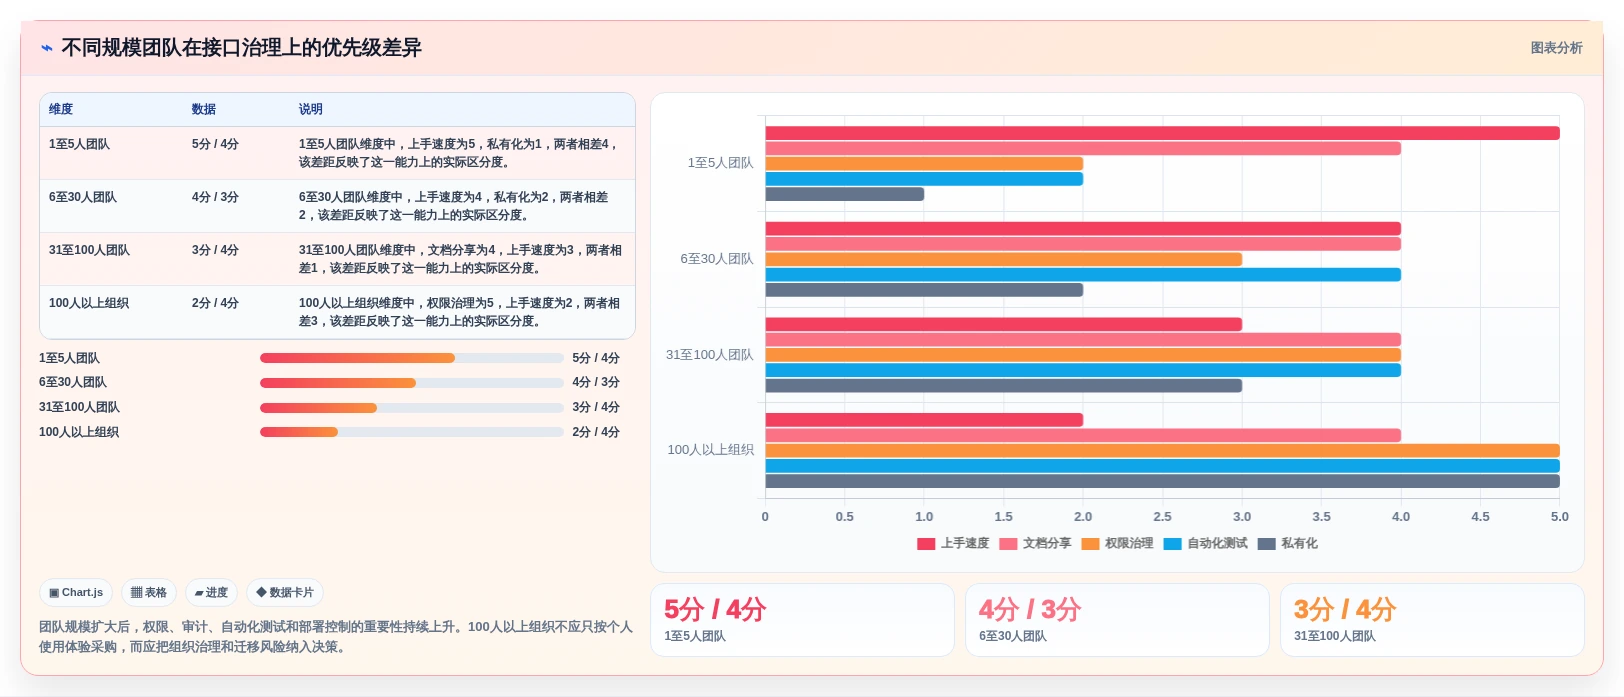Open the 5分 / 4分 data card
This screenshot has height=697, width=1624.
click(802, 620)
